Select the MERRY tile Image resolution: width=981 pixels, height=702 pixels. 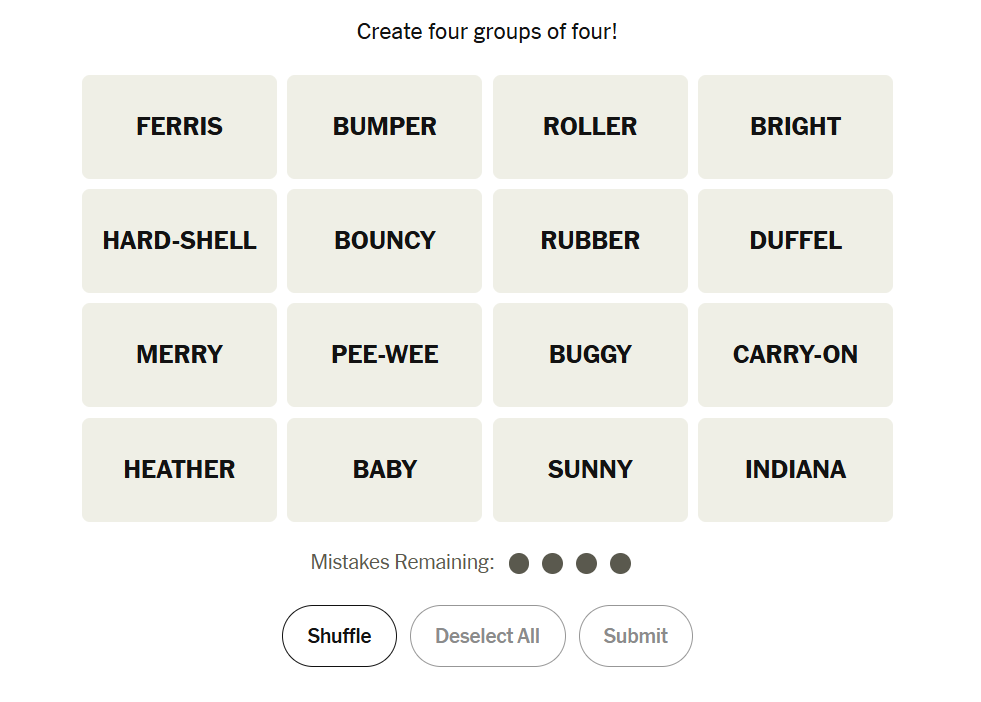(179, 355)
